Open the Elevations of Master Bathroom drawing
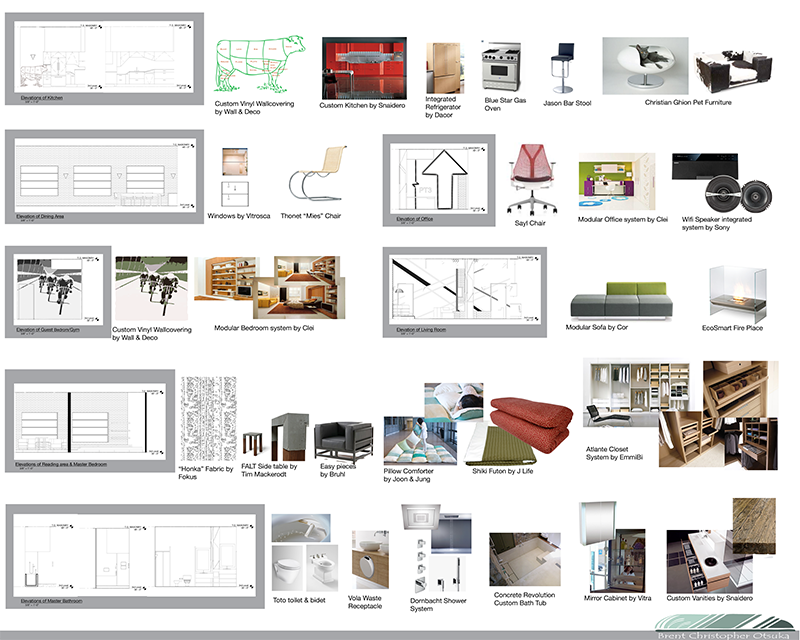Viewport: 800px width, 640px height. pyautogui.click(x=135, y=556)
